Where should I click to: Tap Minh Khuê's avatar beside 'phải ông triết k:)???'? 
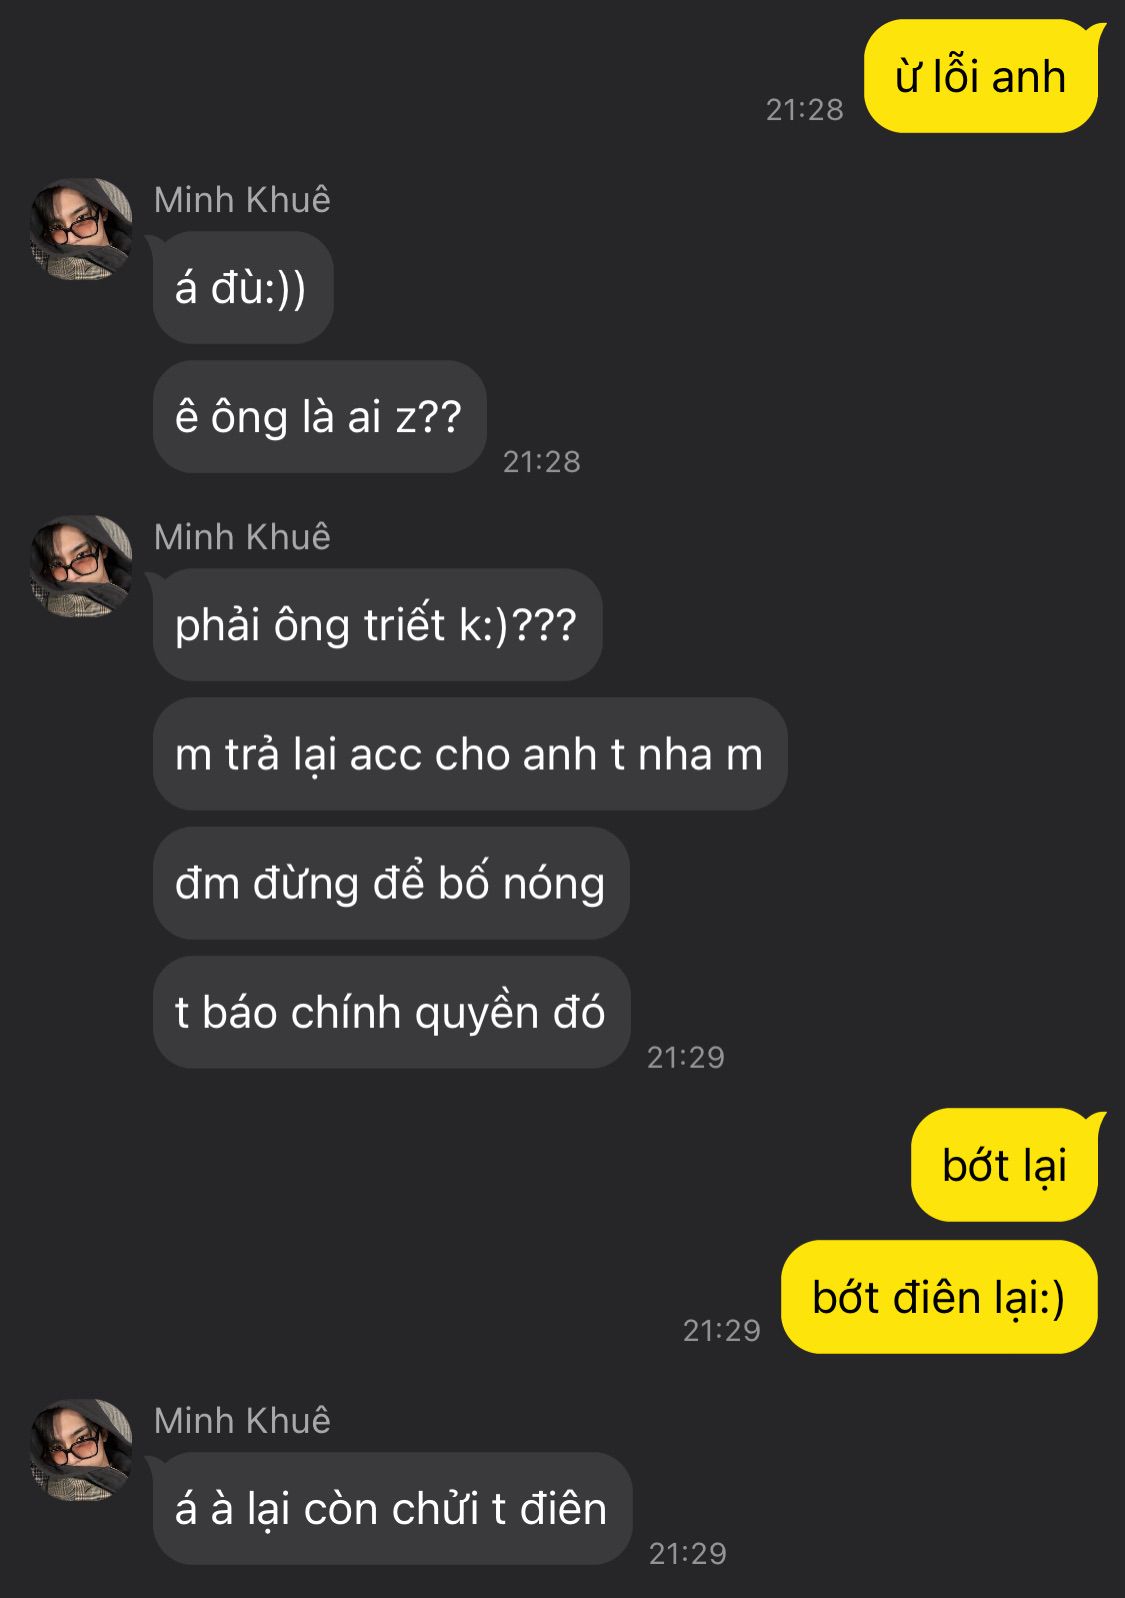(x=81, y=566)
